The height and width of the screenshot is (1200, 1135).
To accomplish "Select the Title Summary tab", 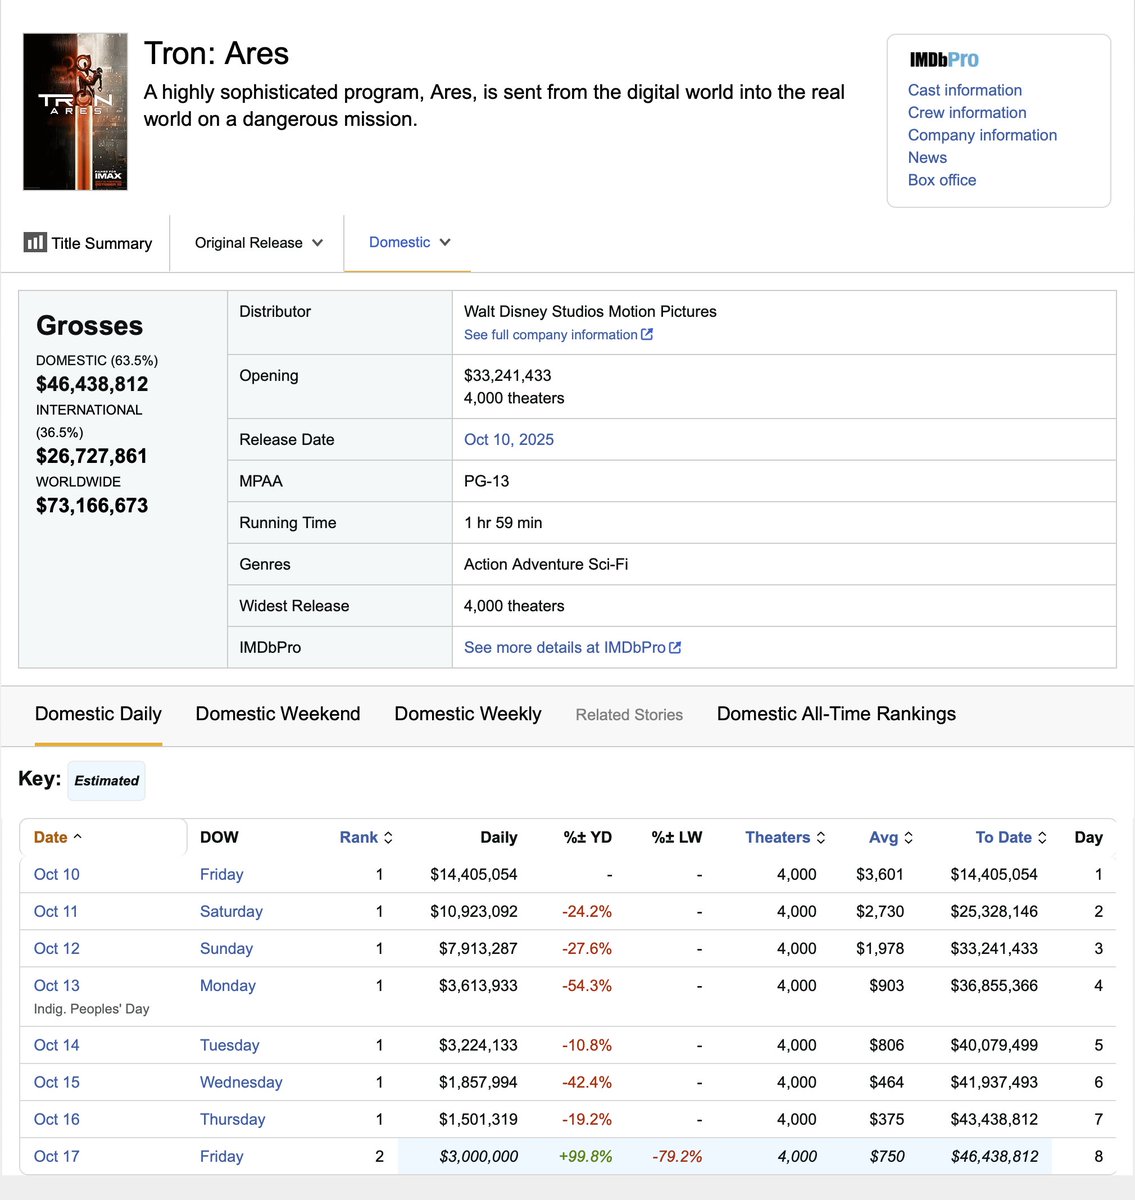I will pos(88,242).
